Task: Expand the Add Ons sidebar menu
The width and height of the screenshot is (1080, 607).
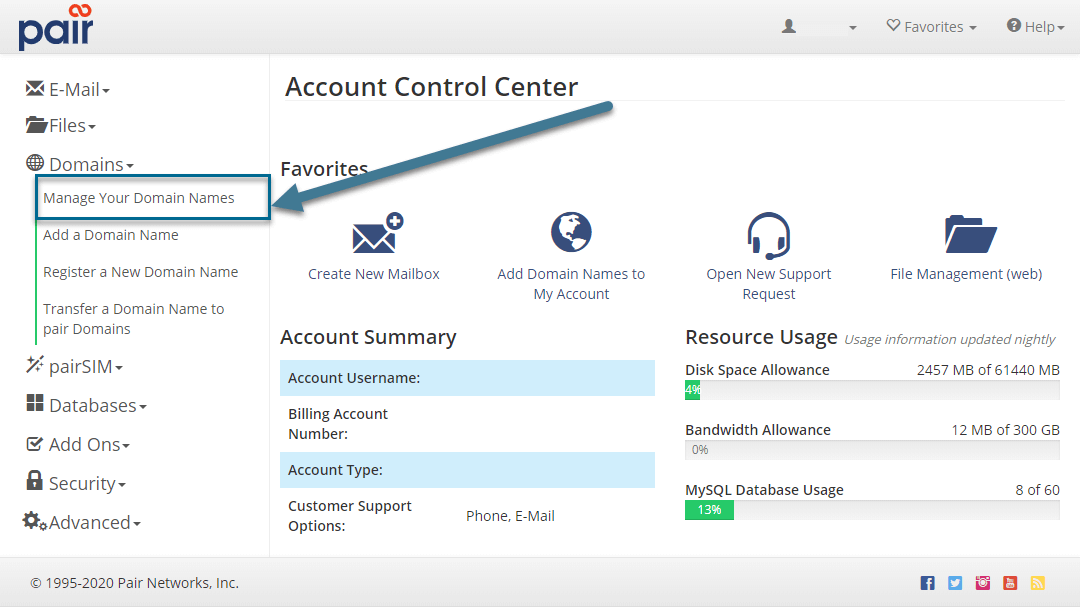Action: point(78,444)
